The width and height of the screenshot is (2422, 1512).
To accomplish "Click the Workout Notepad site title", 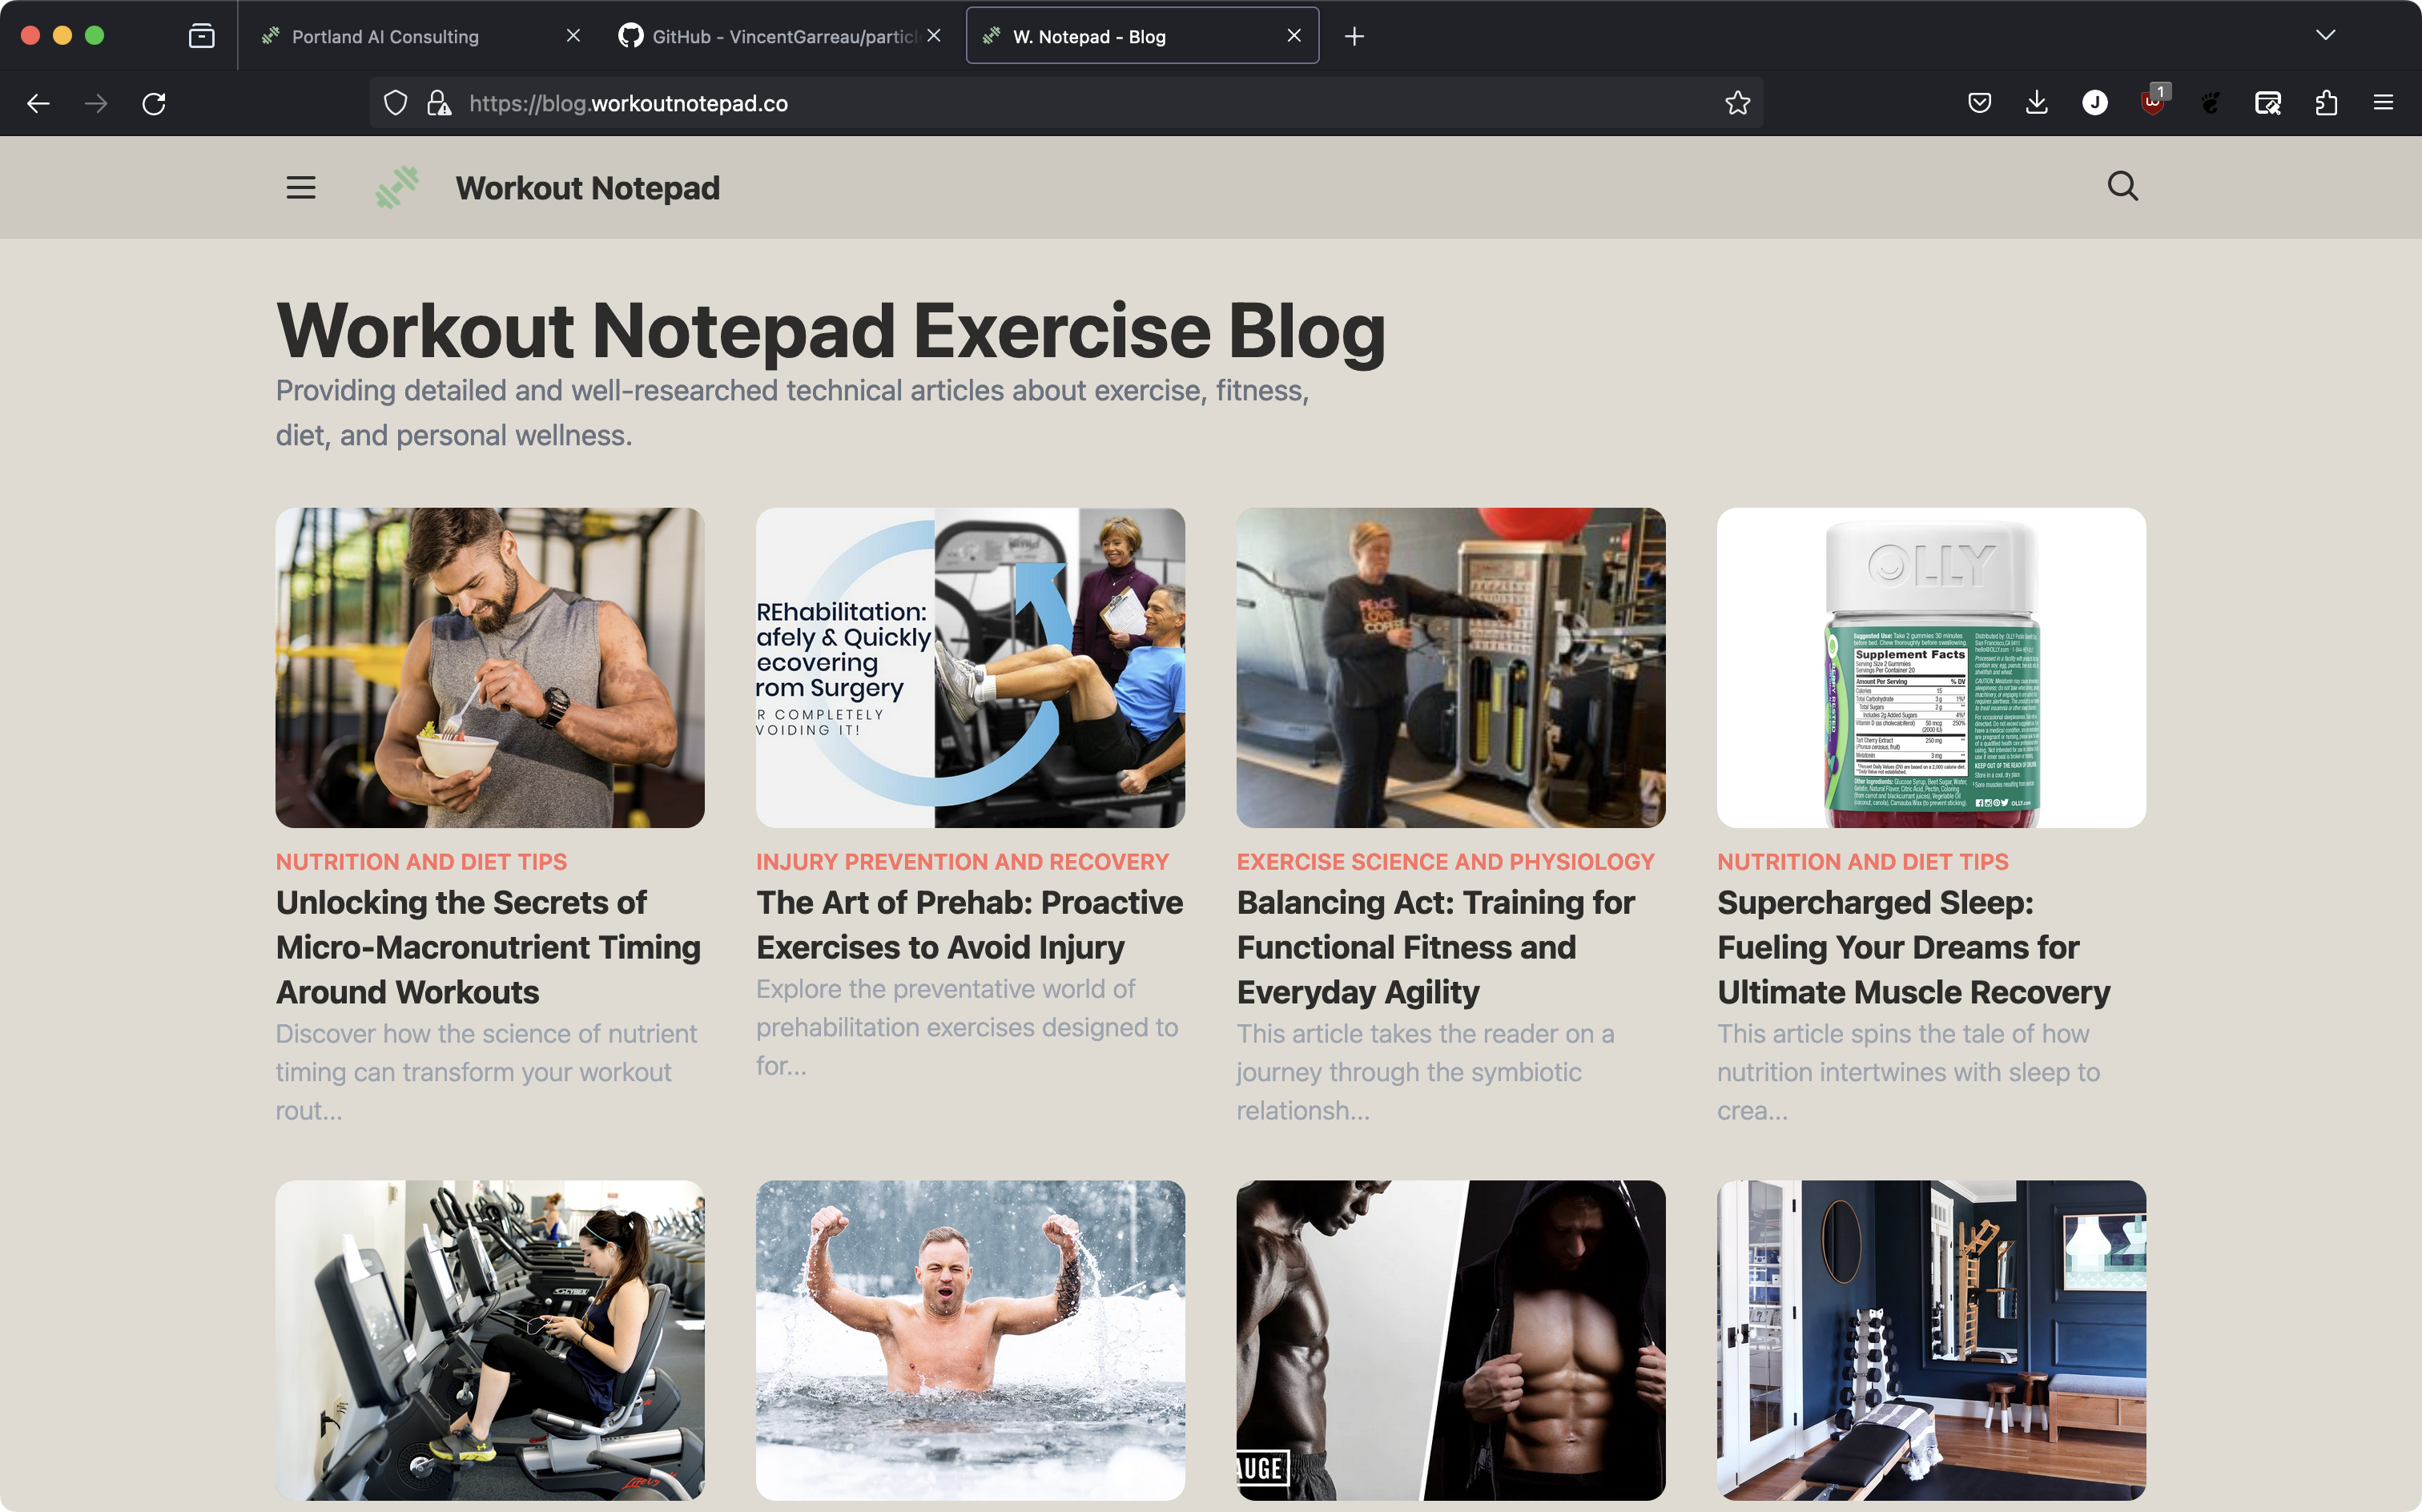I will tap(587, 187).
